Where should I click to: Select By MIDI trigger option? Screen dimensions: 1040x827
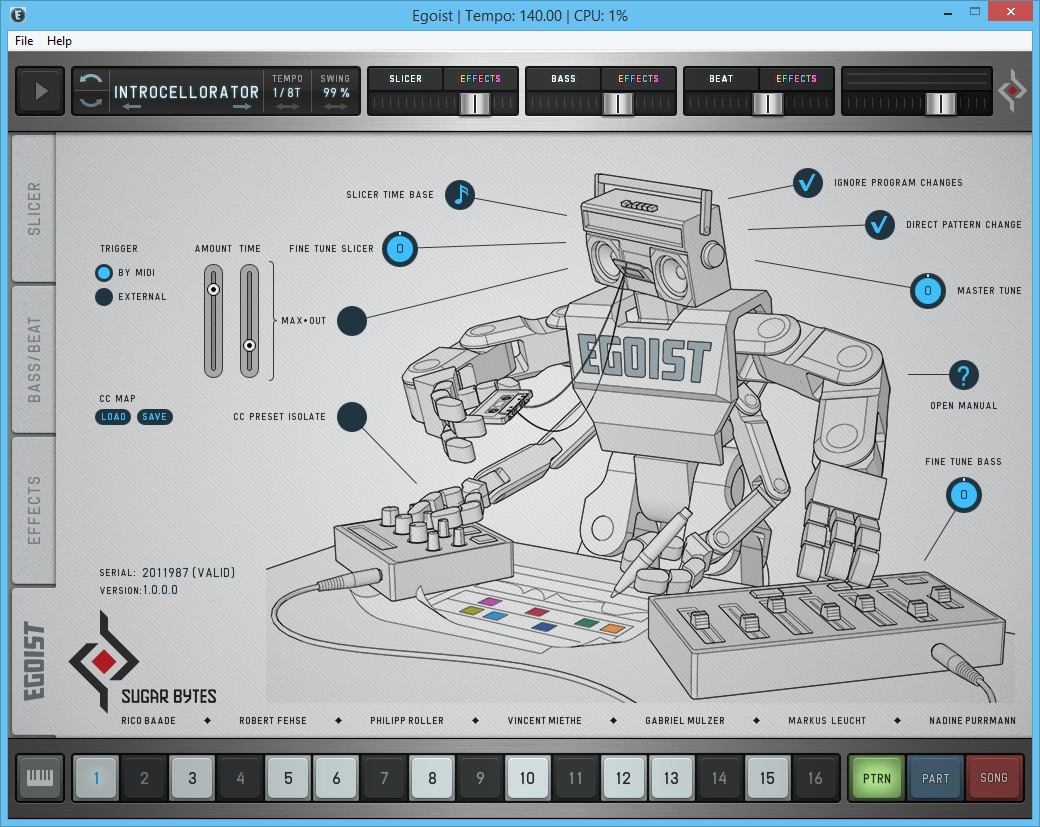tap(103, 273)
